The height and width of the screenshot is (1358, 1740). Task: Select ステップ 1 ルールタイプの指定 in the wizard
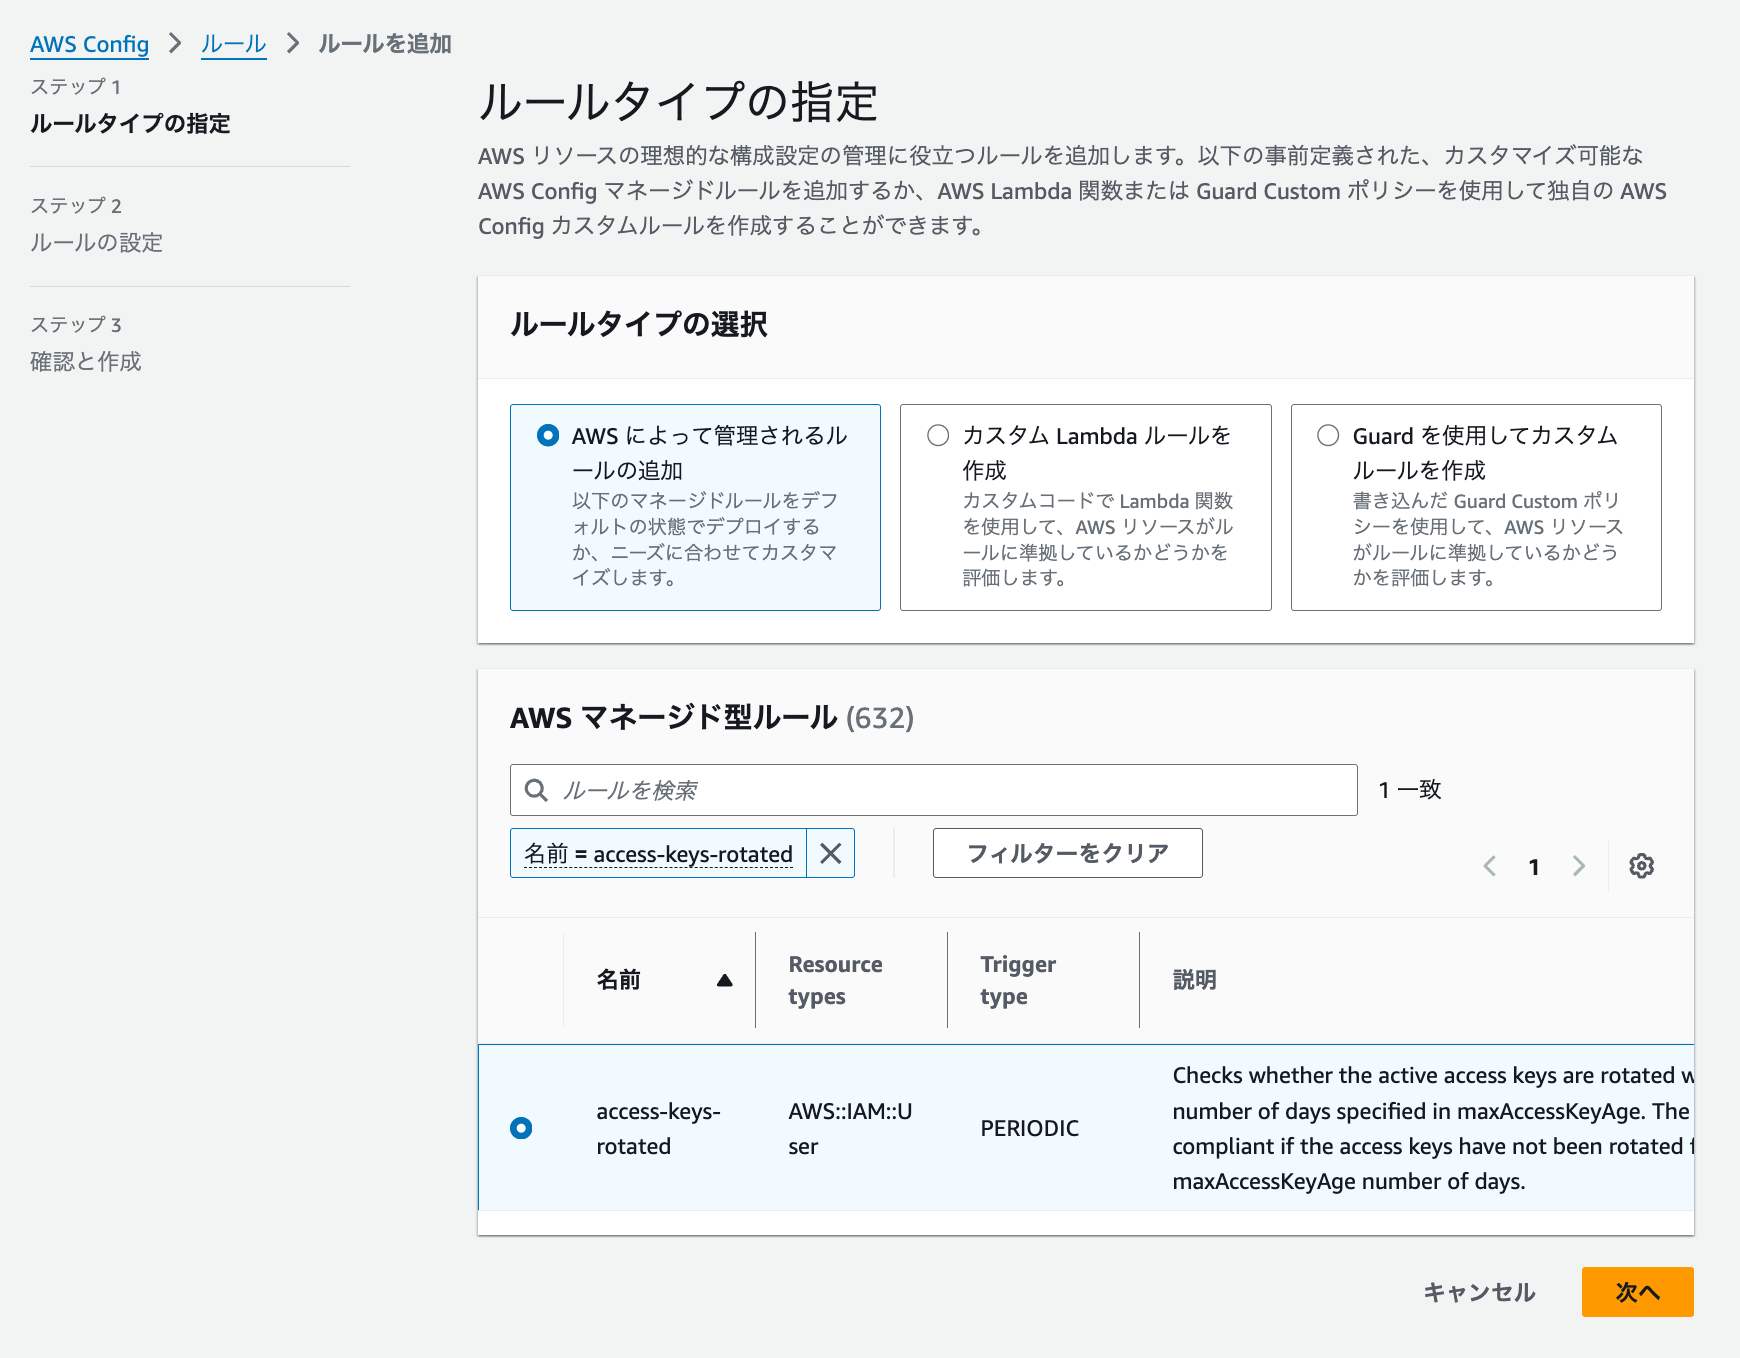tap(130, 106)
